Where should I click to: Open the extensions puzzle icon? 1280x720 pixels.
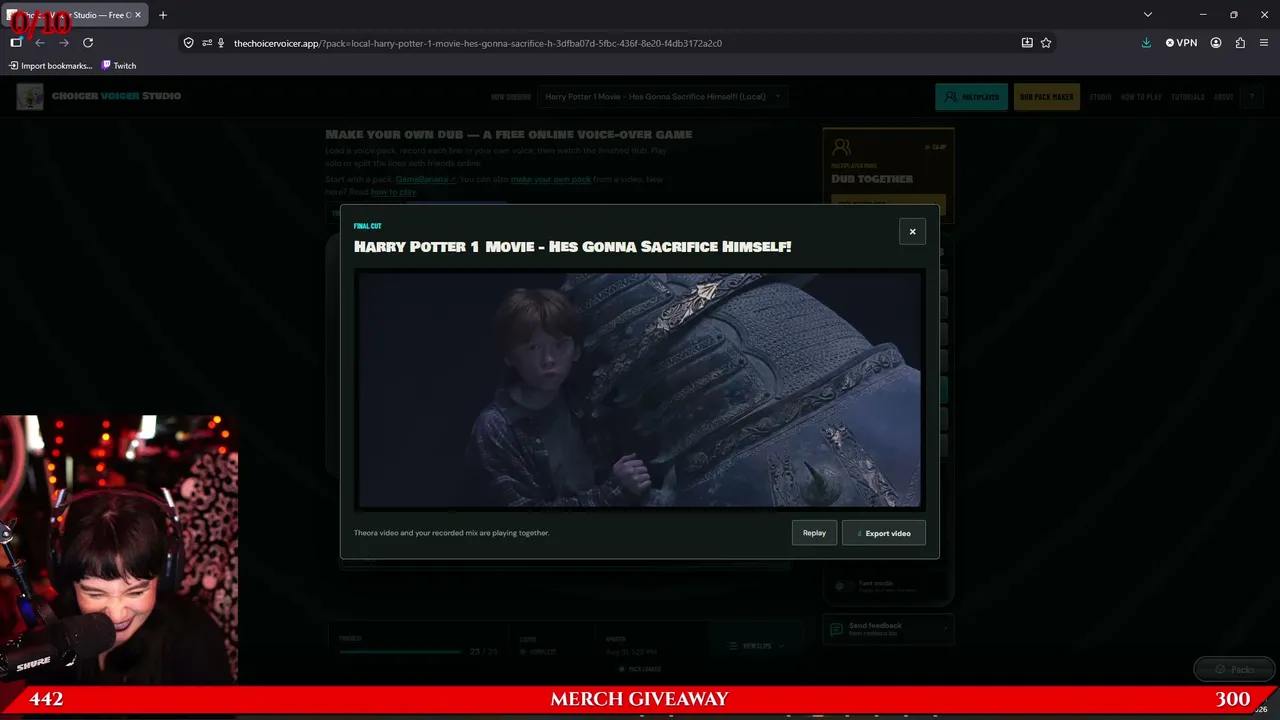coord(1240,43)
